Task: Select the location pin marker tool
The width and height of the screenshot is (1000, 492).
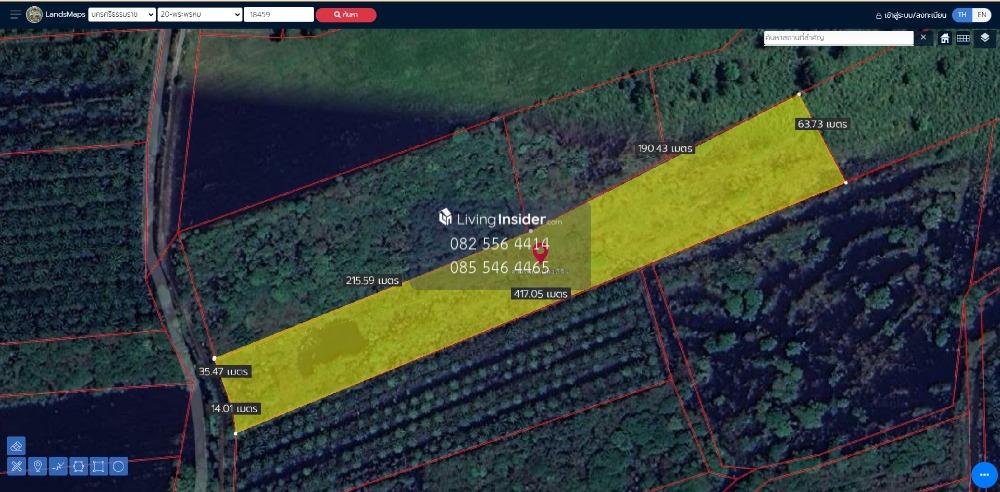Action: 37,466
